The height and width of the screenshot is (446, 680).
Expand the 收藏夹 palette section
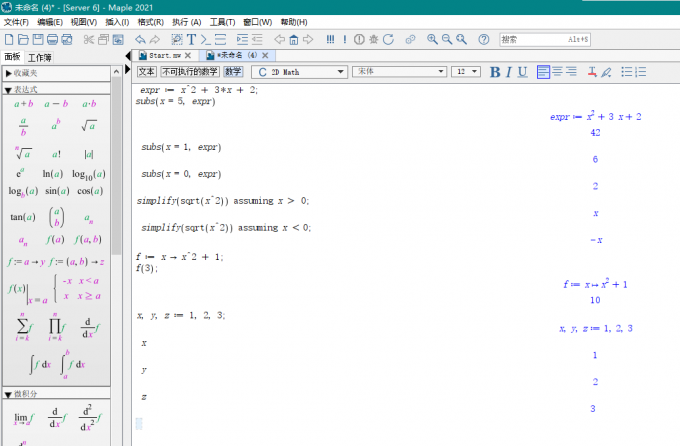pos(8,73)
